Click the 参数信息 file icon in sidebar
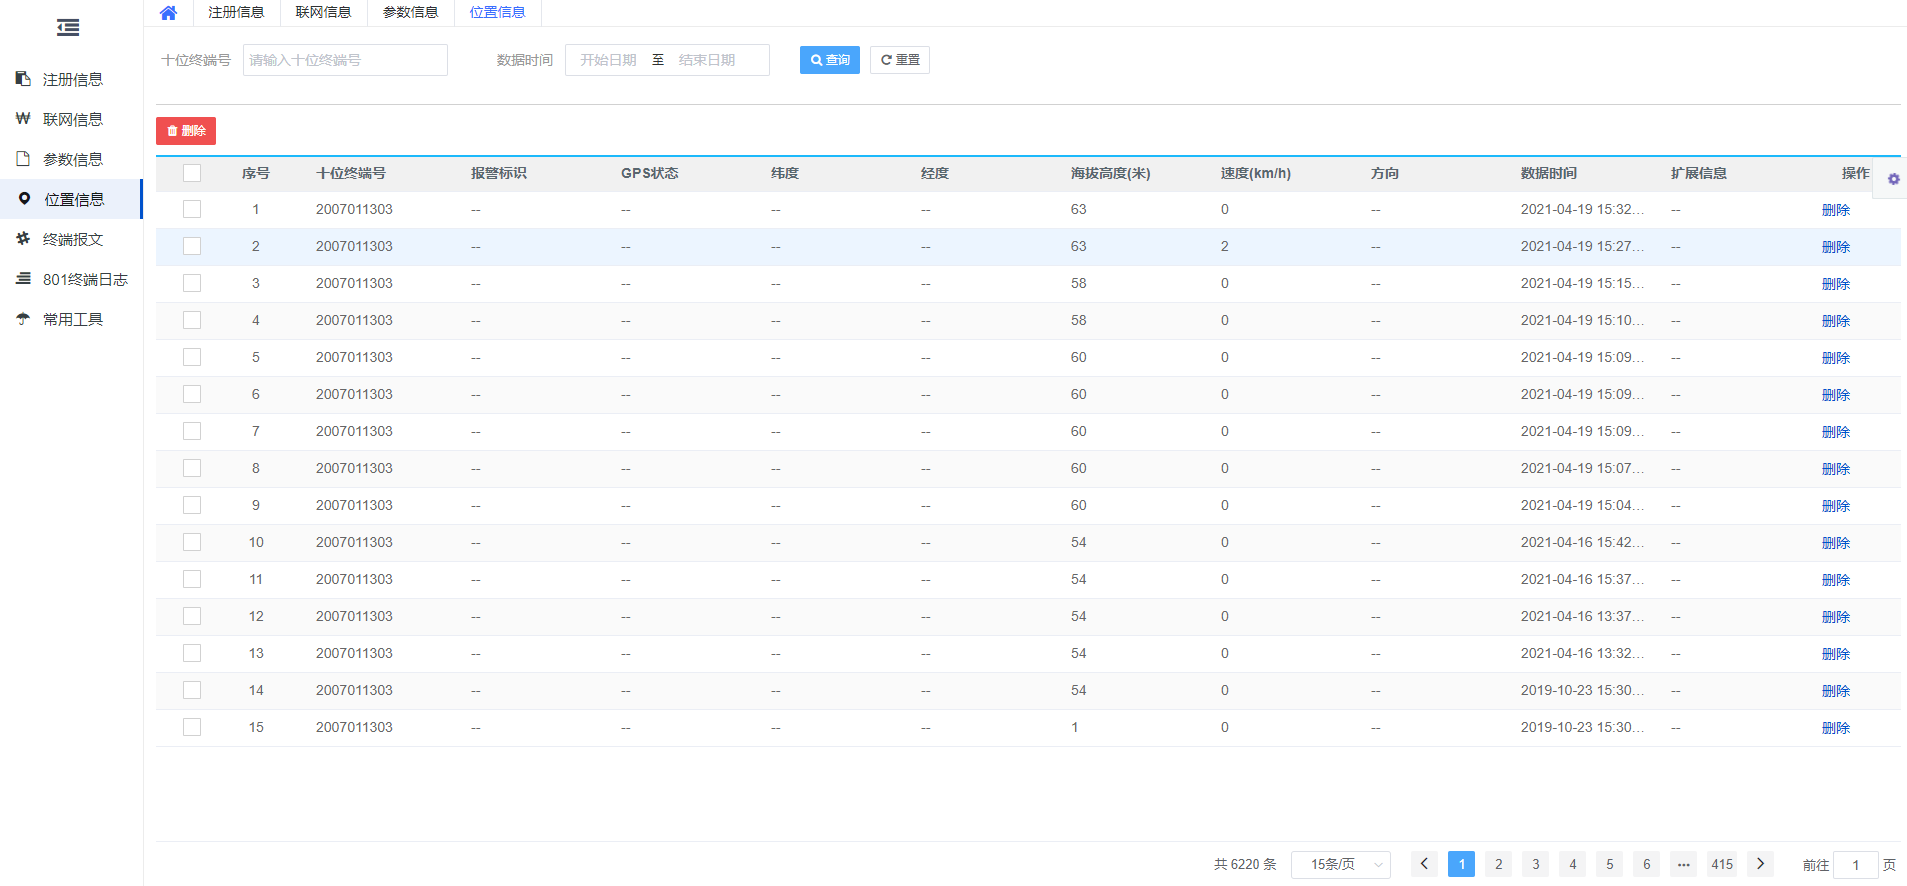This screenshot has height=886, width=1907. tap(23, 158)
